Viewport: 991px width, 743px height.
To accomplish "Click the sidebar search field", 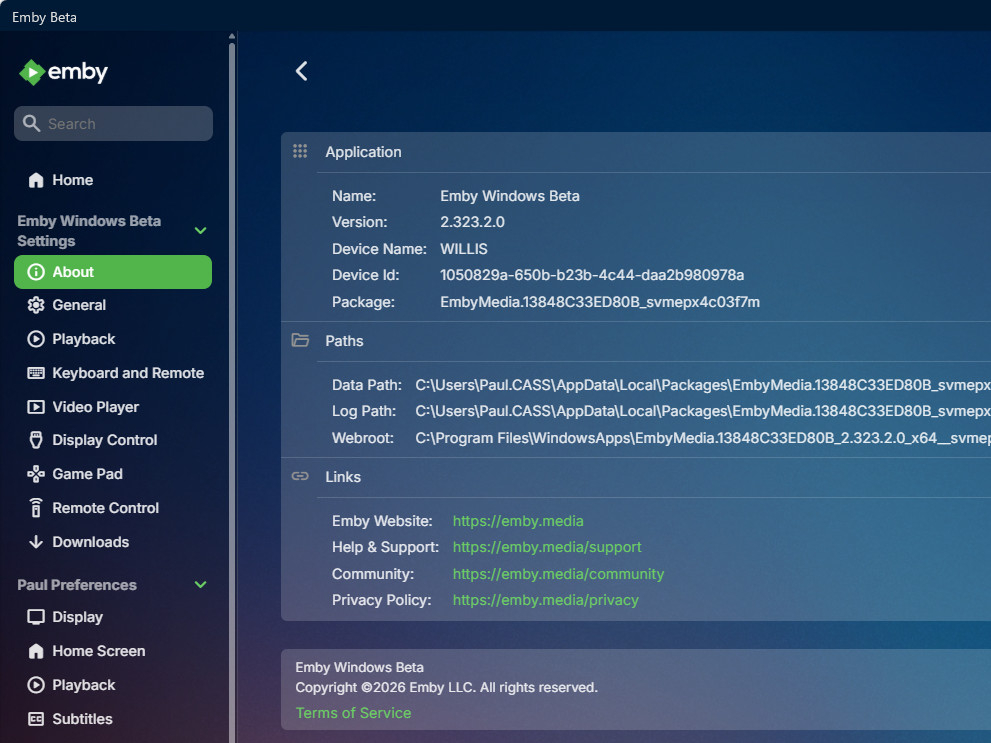I will click(113, 124).
